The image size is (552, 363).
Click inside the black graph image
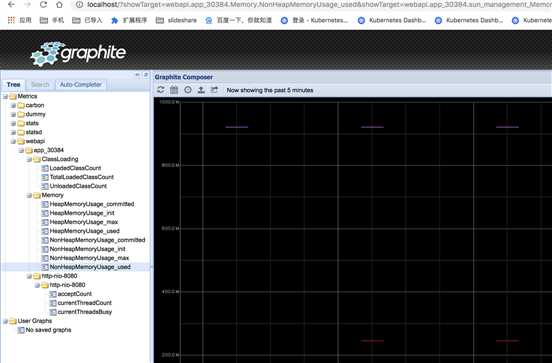(x=353, y=231)
